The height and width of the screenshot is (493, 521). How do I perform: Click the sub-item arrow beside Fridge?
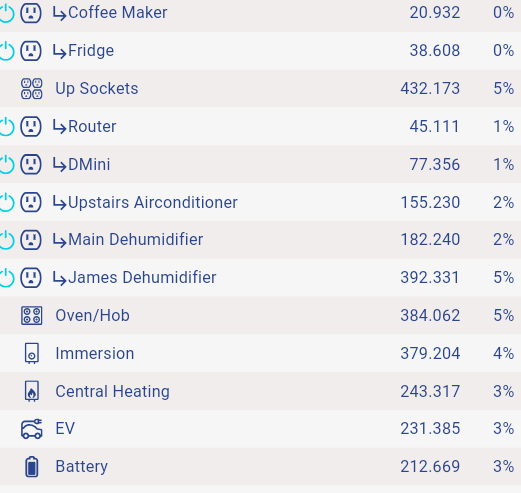[x=60, y=51]
